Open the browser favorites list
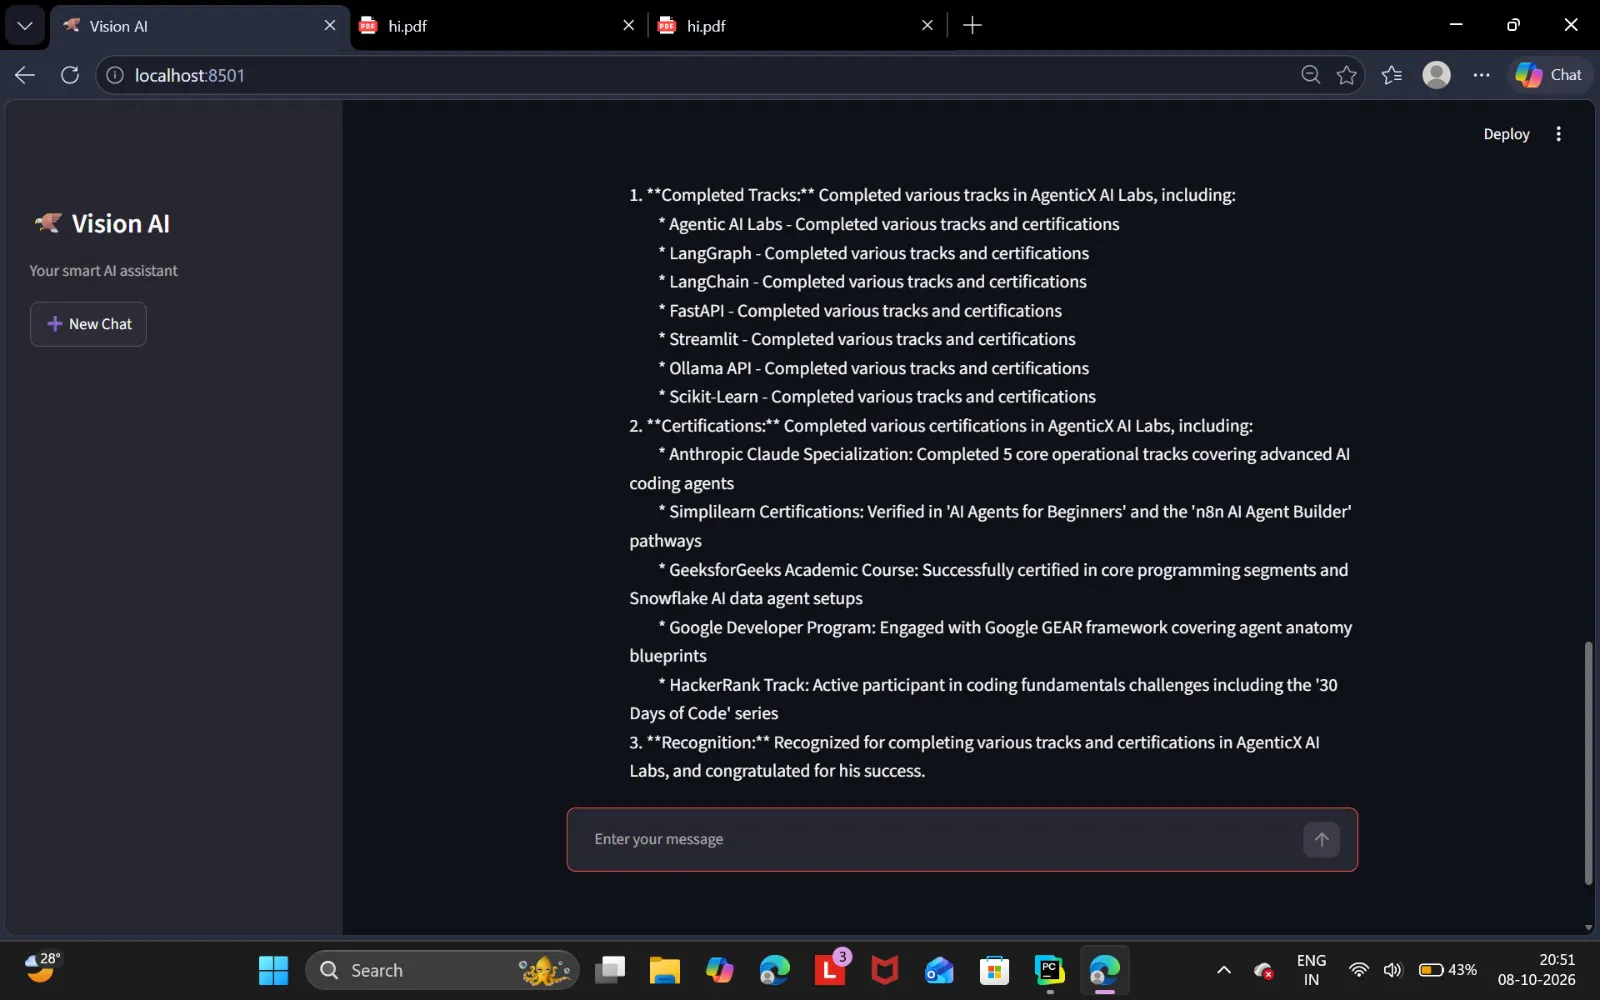Image resolution: width=1600 pixels, height=1000 pixels. tap(1392, 75)
